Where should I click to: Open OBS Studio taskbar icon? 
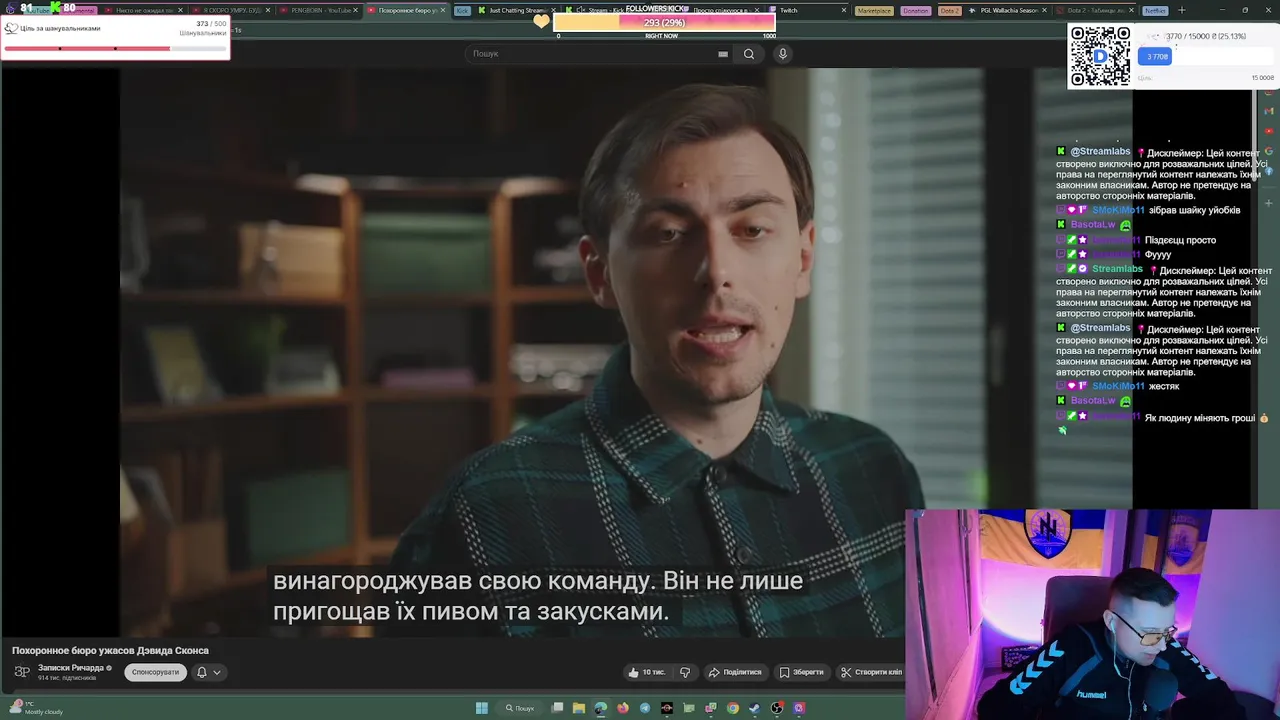777,708
